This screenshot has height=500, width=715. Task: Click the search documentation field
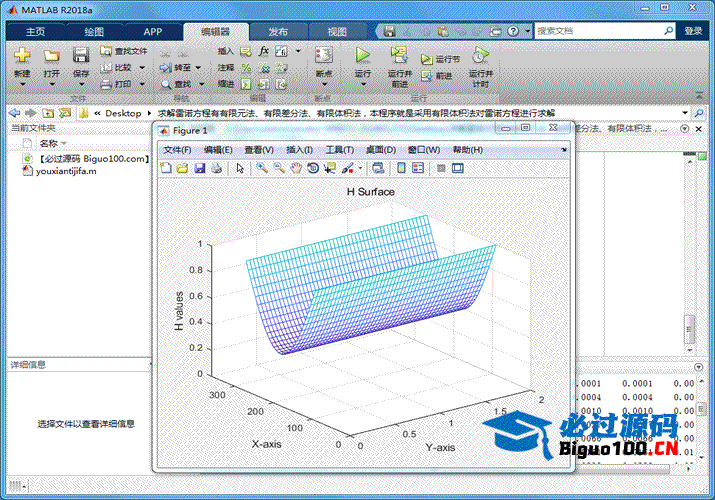[598, 31]
